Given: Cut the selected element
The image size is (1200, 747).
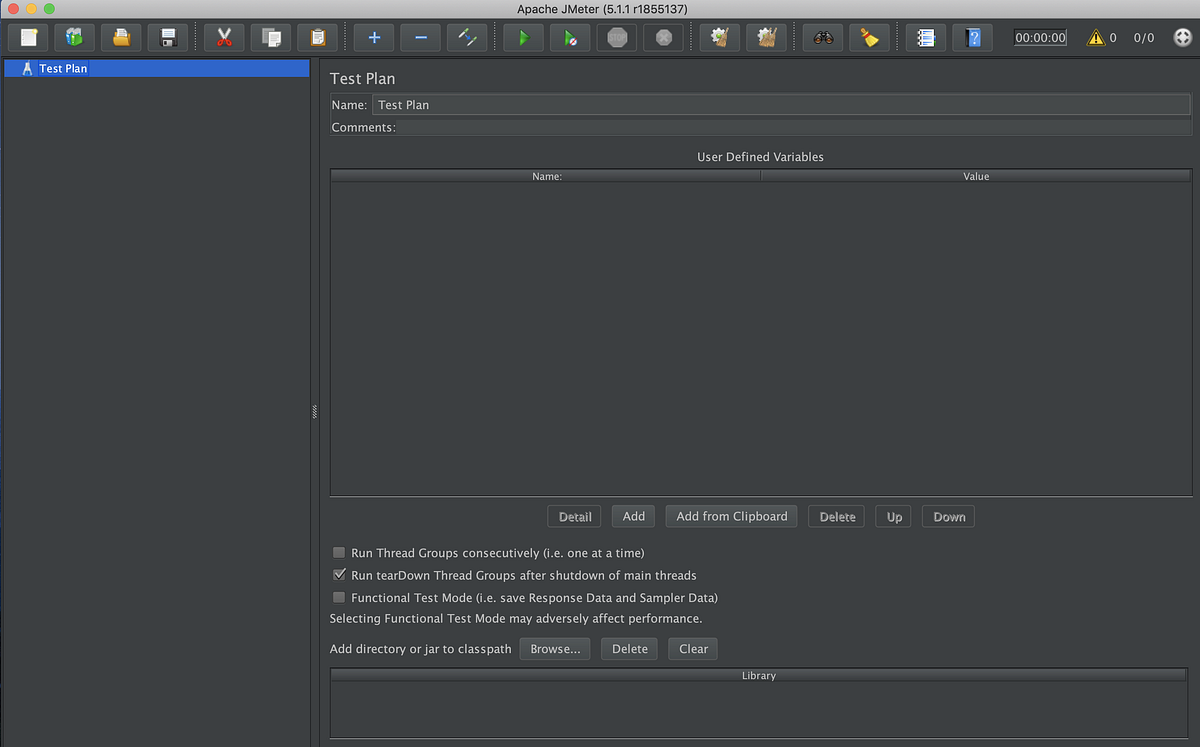Looking at the screenshot, I should coord(224,37).
